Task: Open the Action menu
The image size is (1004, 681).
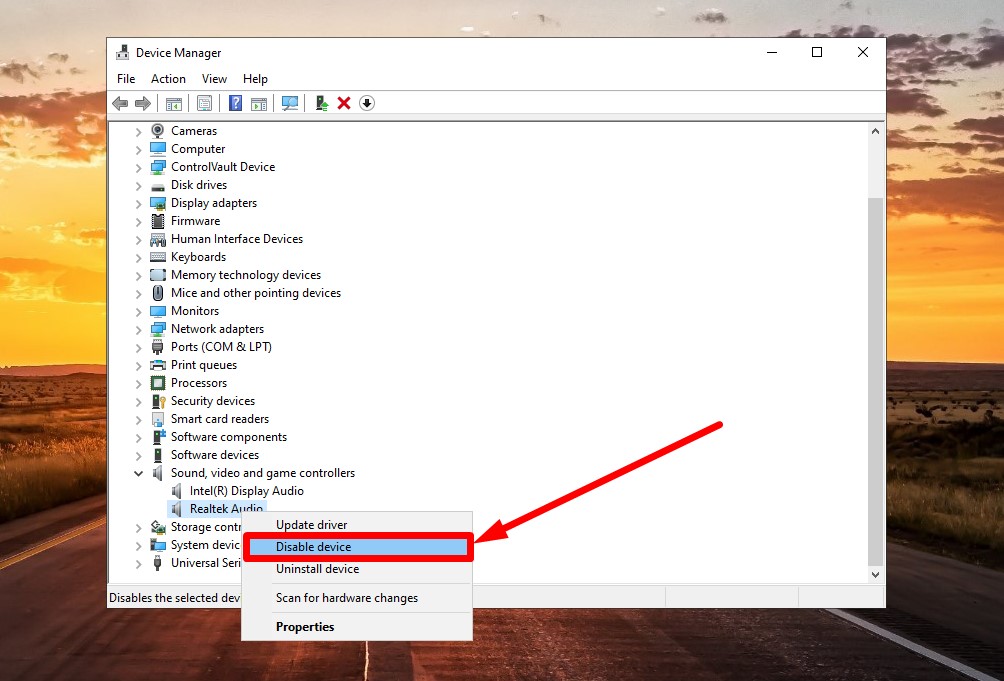Action: tap(168, 79)
